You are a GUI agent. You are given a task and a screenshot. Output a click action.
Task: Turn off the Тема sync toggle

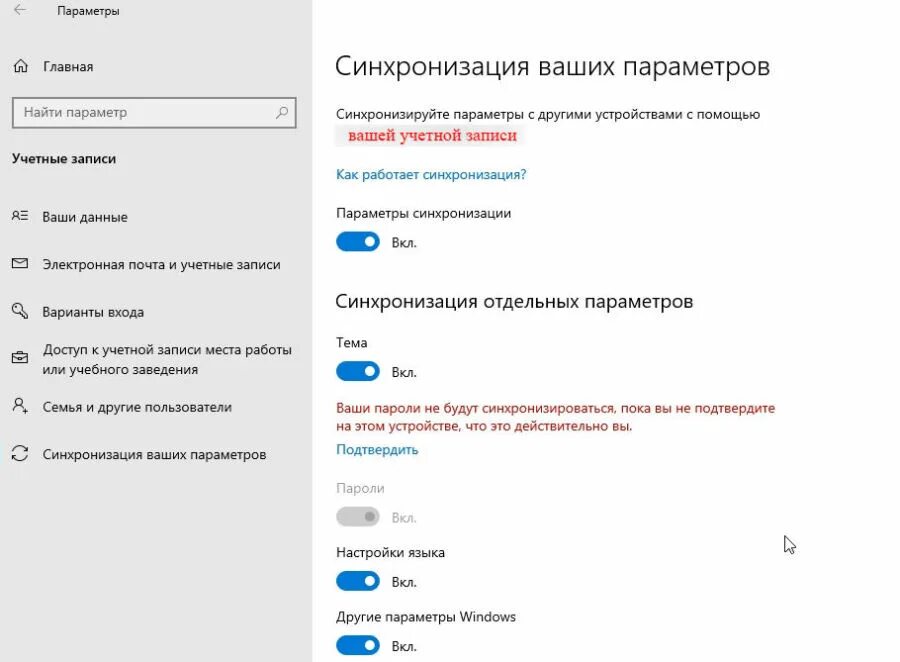358,371
